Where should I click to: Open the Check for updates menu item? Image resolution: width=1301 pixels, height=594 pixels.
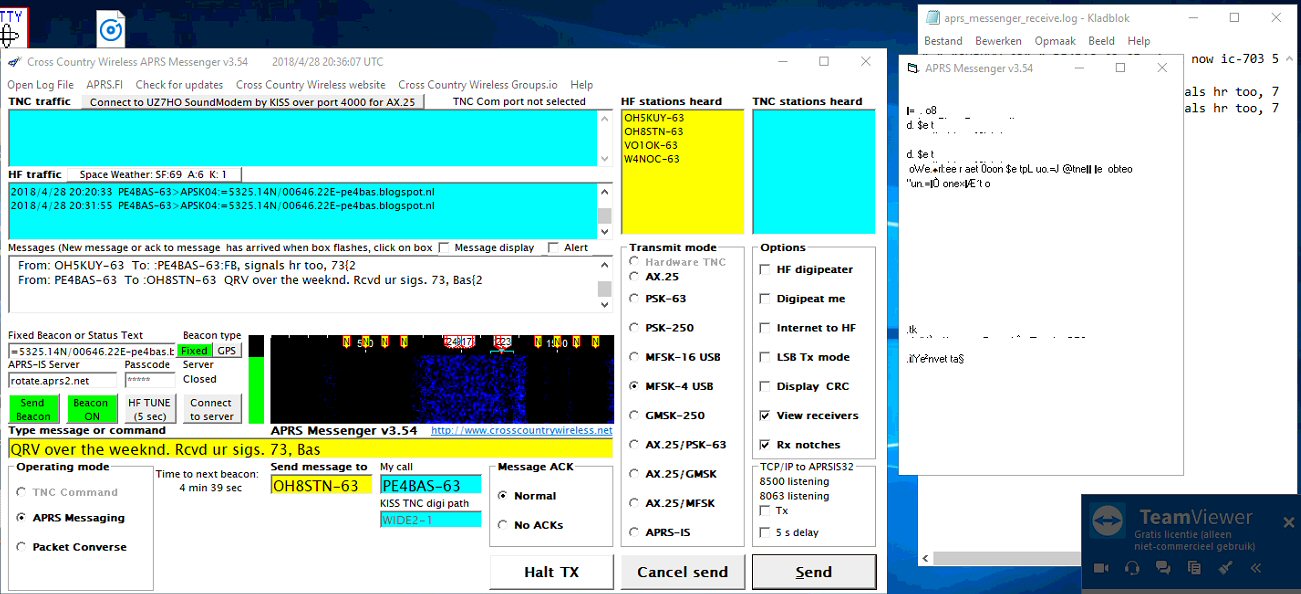(x=179, y=85)
